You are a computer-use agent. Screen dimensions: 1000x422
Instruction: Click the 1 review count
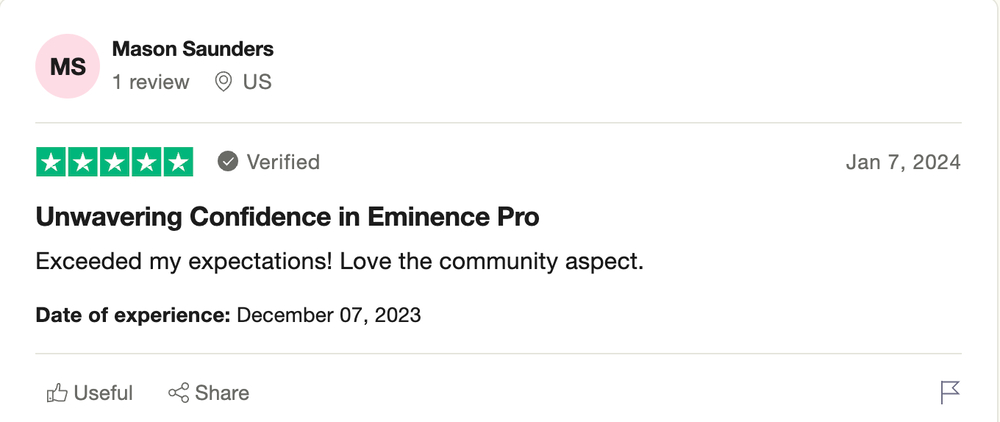click(151, 82)
